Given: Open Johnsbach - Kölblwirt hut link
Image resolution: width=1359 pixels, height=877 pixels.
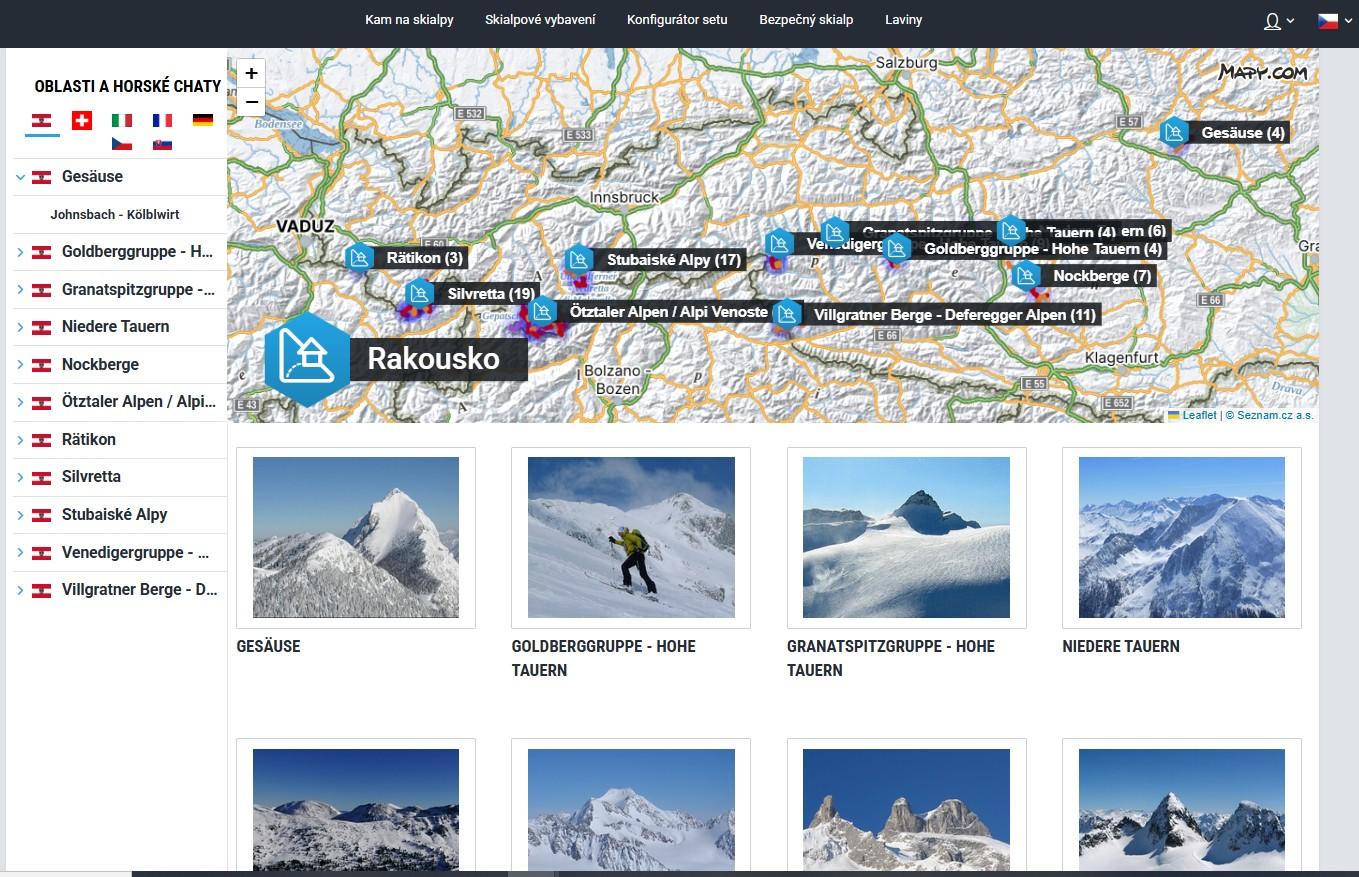Looking at the screenshot, I should [x=115, y=215].
